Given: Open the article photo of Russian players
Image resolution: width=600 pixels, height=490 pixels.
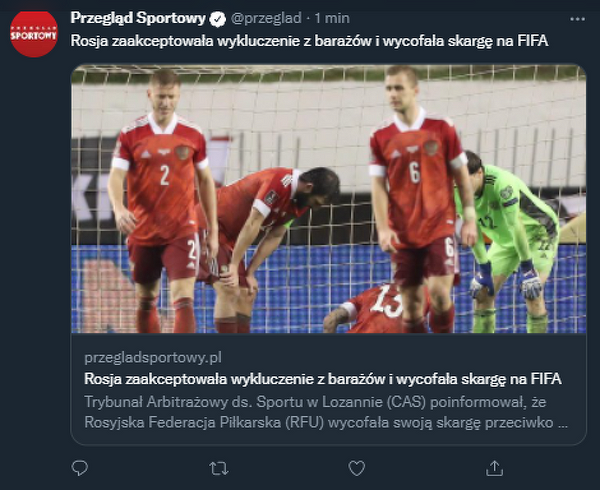Looking at the screenshot, I should tap(329, 199).
